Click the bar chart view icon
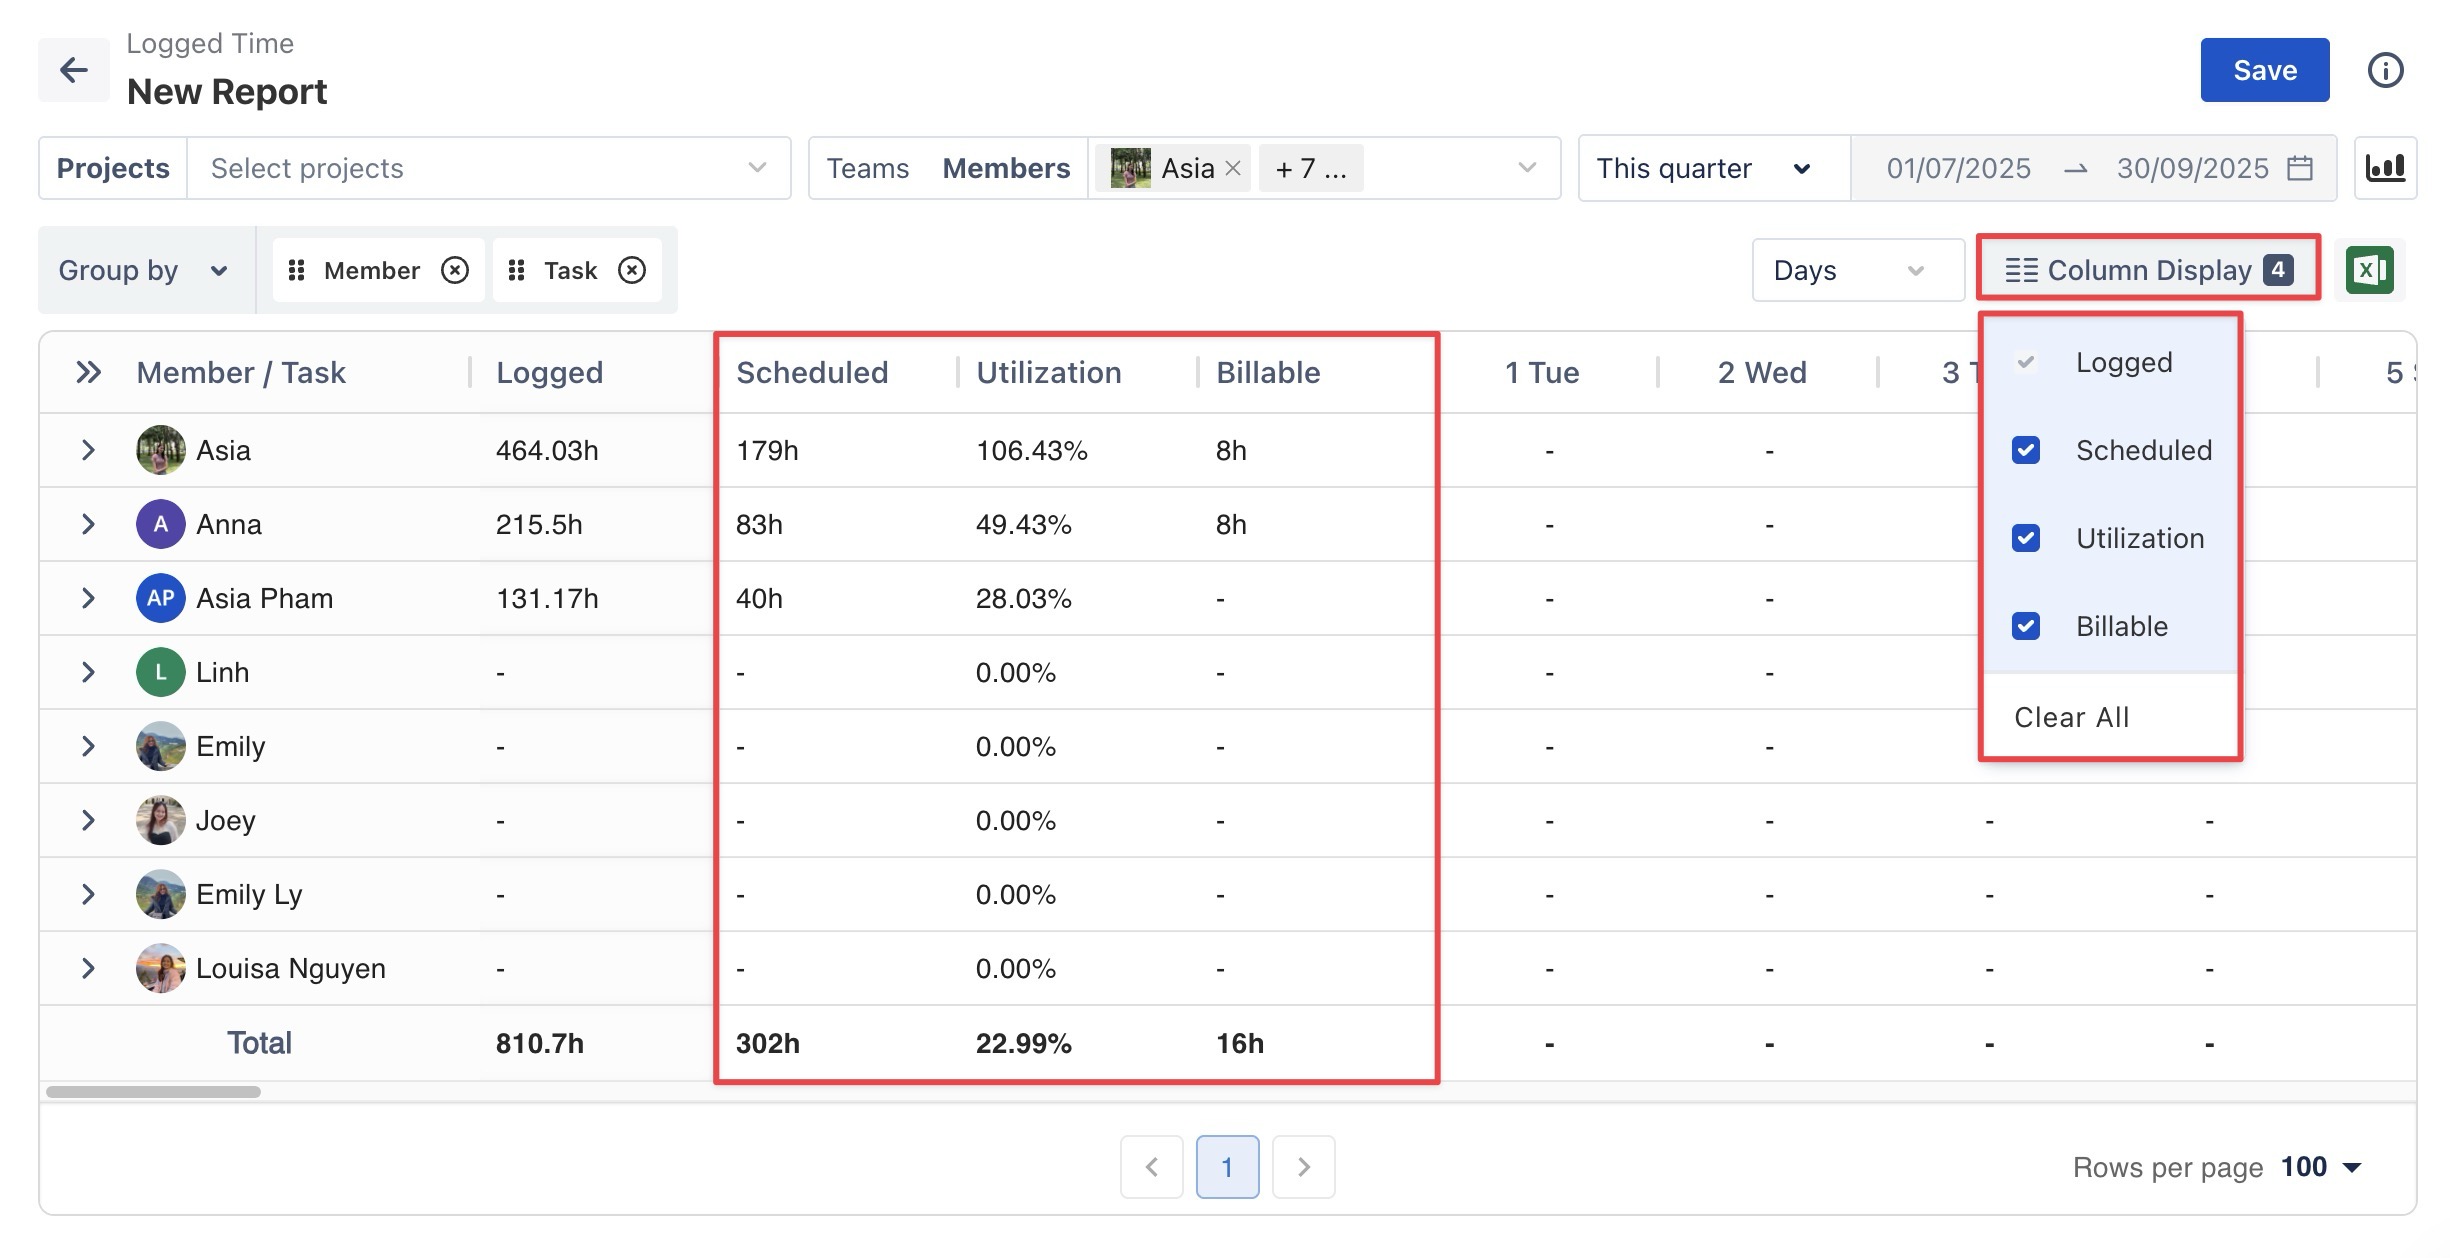Image resolution: width=2450 pixels, height=1258 pixels. tap(2385, 168)
